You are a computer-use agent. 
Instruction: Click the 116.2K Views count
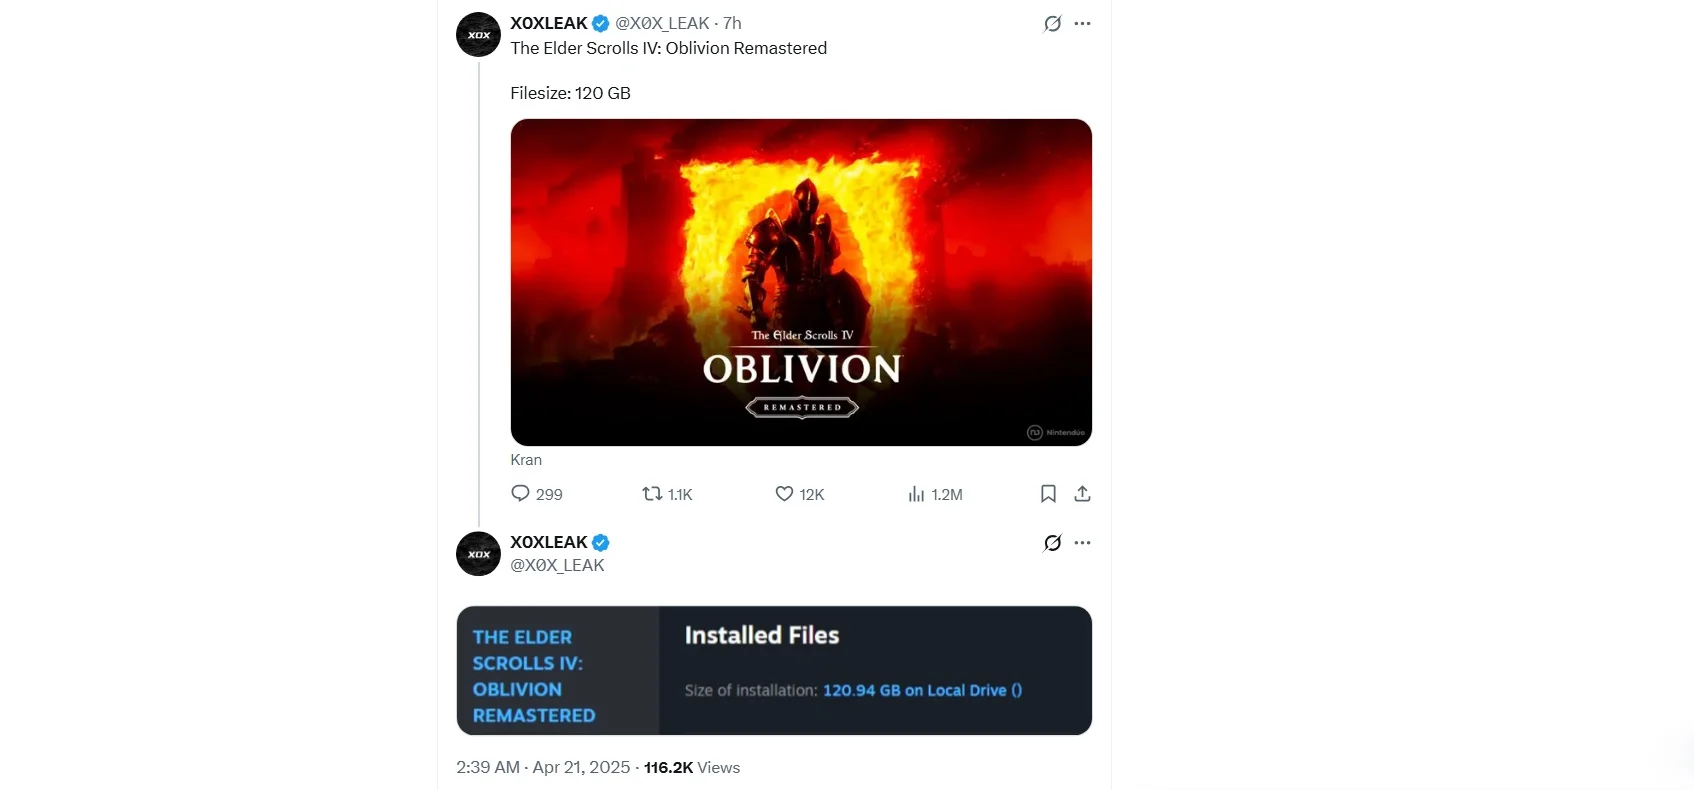[x=692, y=768]
